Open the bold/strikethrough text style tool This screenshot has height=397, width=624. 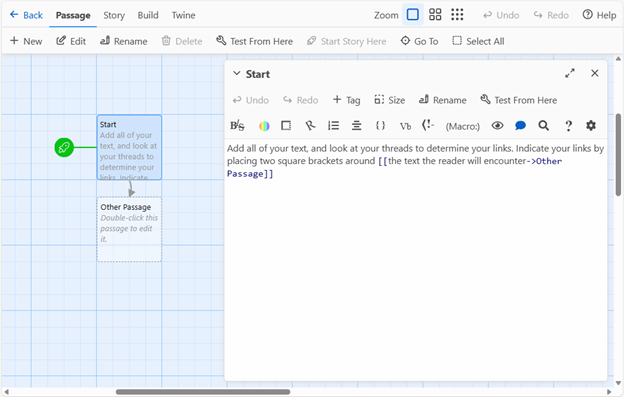tap(237, 126)
